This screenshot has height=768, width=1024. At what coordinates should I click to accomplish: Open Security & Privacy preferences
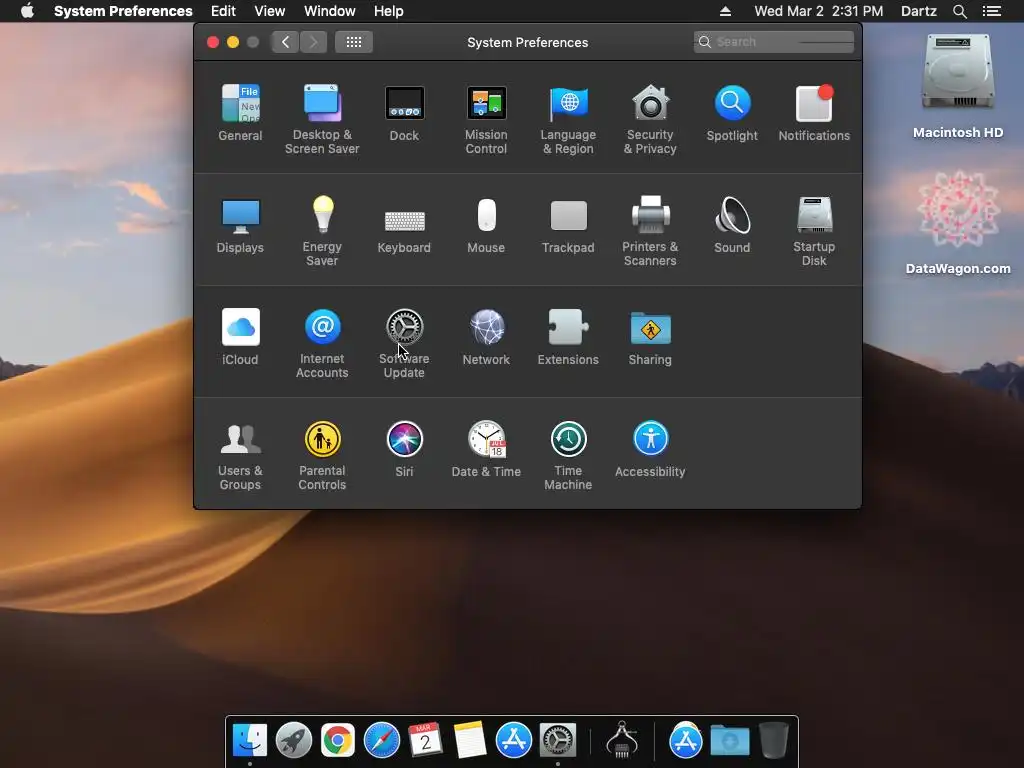(x=650, y=119)
